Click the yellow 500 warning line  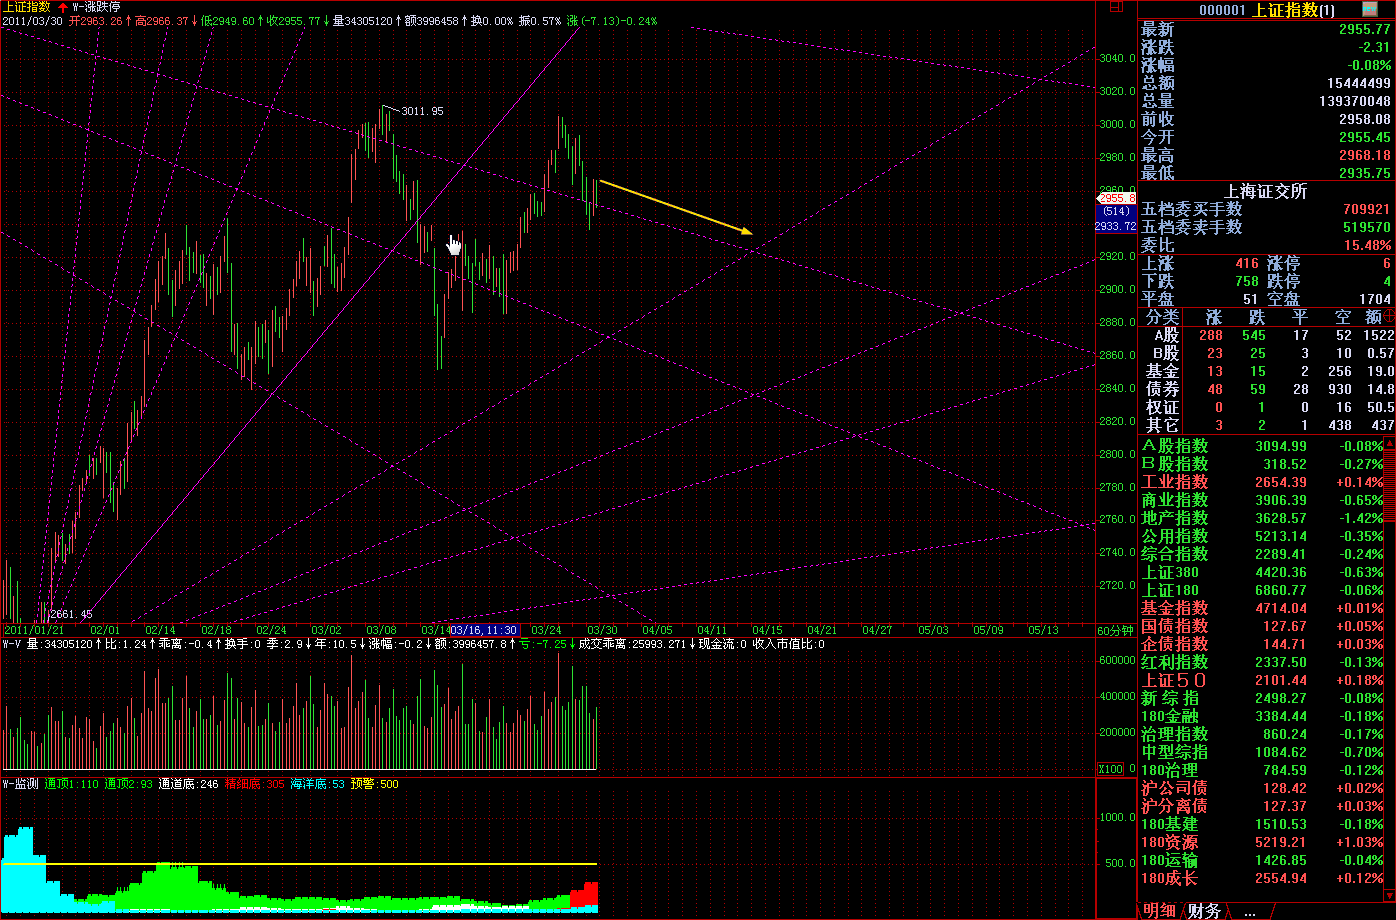coord(300,862)
